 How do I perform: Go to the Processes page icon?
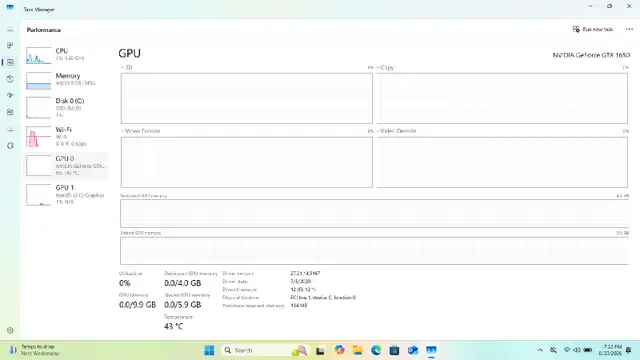tap(10, 45)
